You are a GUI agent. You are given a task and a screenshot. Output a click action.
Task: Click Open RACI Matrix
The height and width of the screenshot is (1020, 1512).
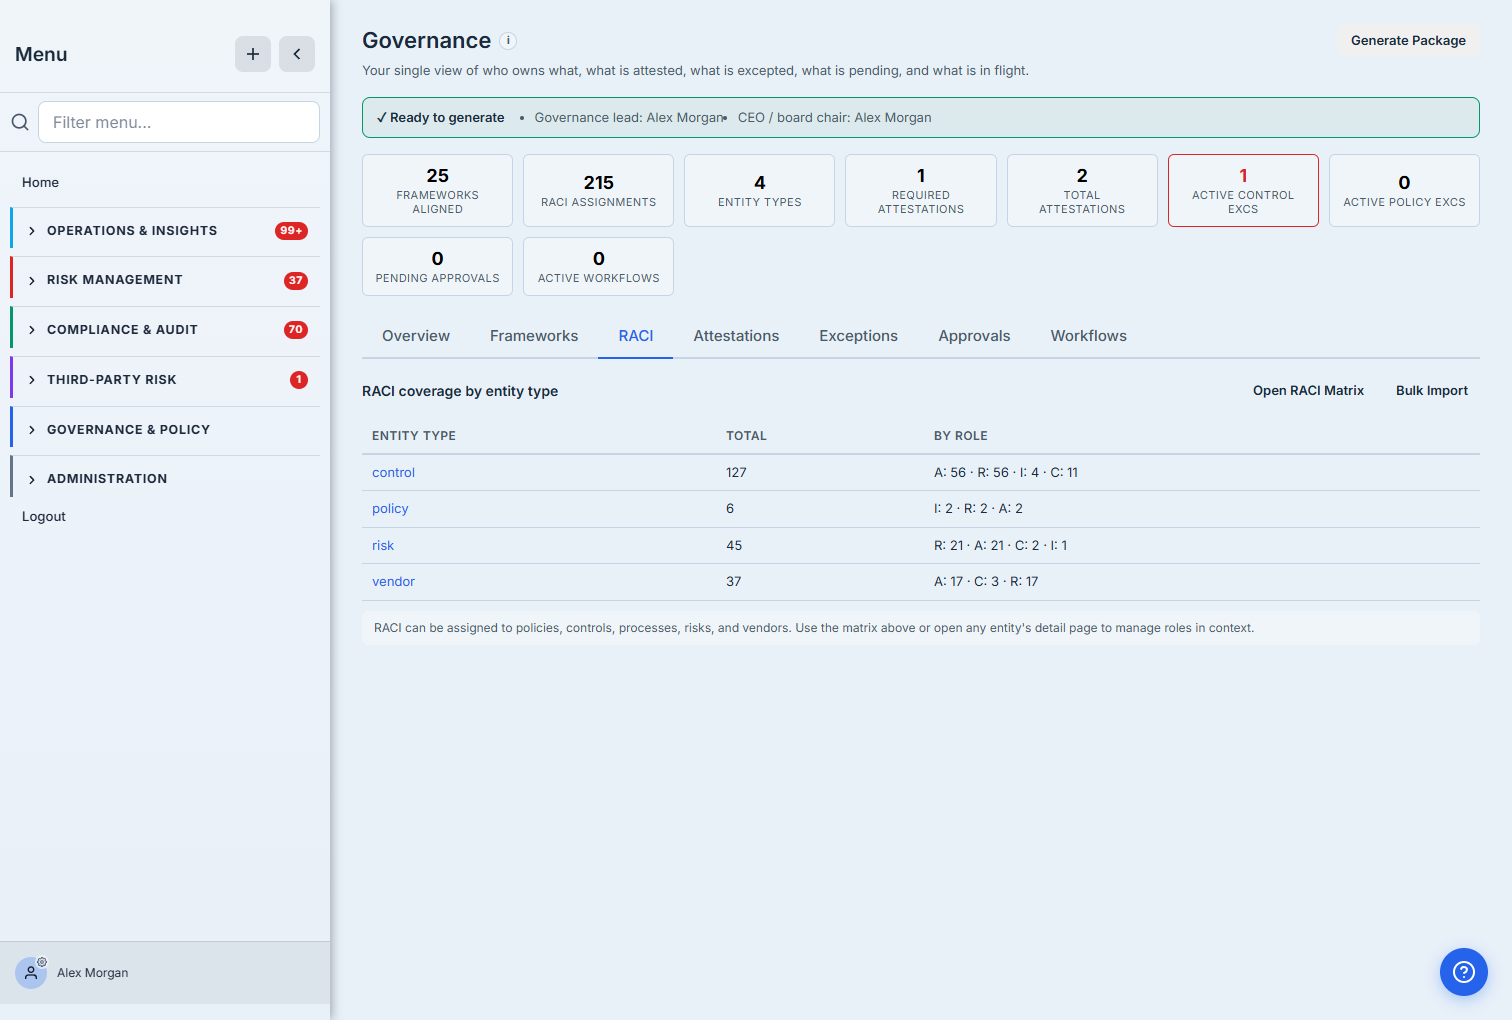pyautogui.click(x=1308, y=391)
